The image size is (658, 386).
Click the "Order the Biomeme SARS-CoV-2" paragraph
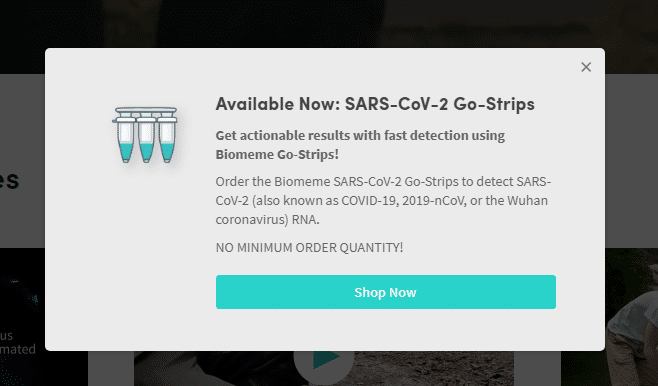tap(383, 200)
